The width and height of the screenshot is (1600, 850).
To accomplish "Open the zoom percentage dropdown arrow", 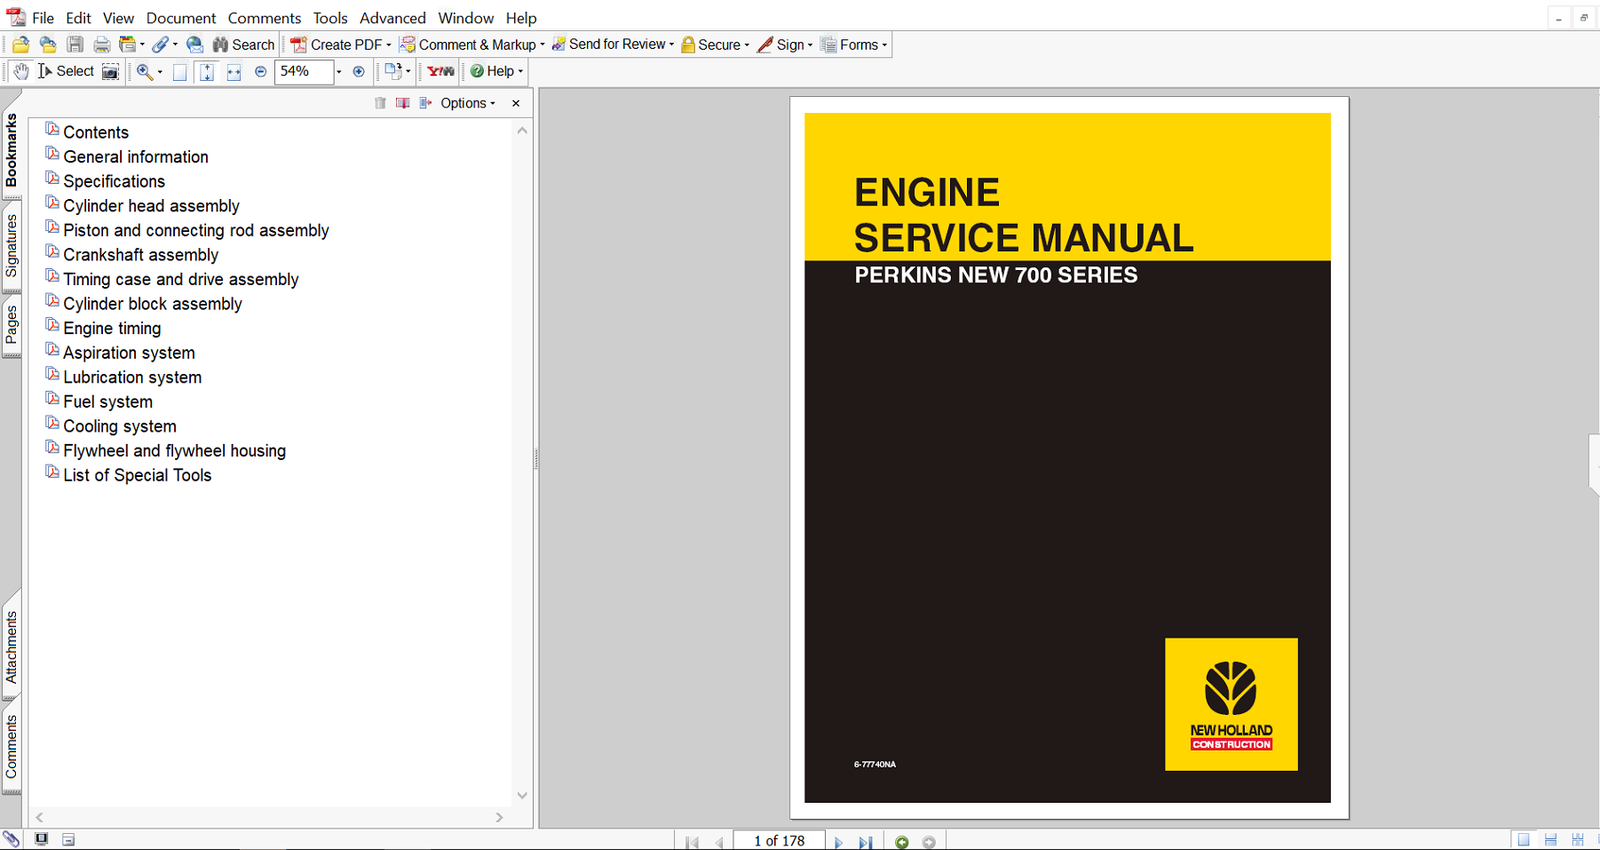I will point(339,72).
